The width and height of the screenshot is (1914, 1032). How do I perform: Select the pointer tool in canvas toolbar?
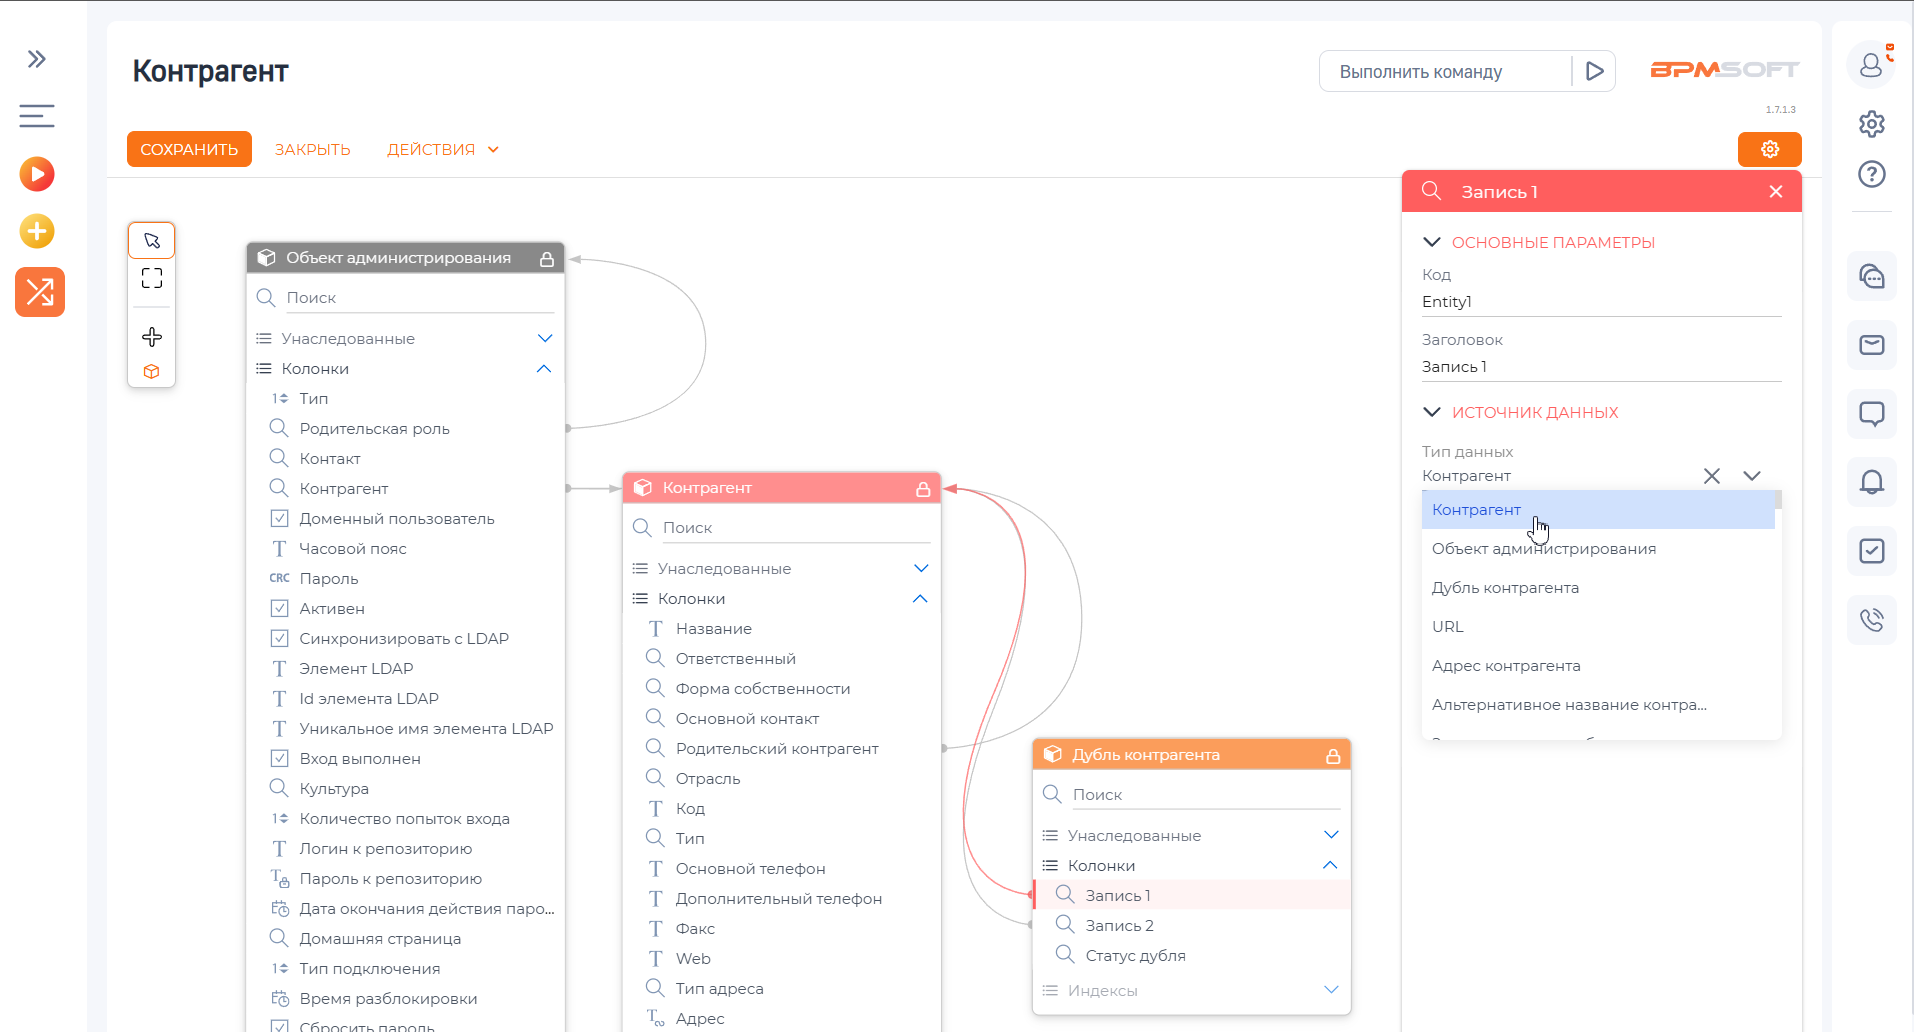[x=152, y=241]
